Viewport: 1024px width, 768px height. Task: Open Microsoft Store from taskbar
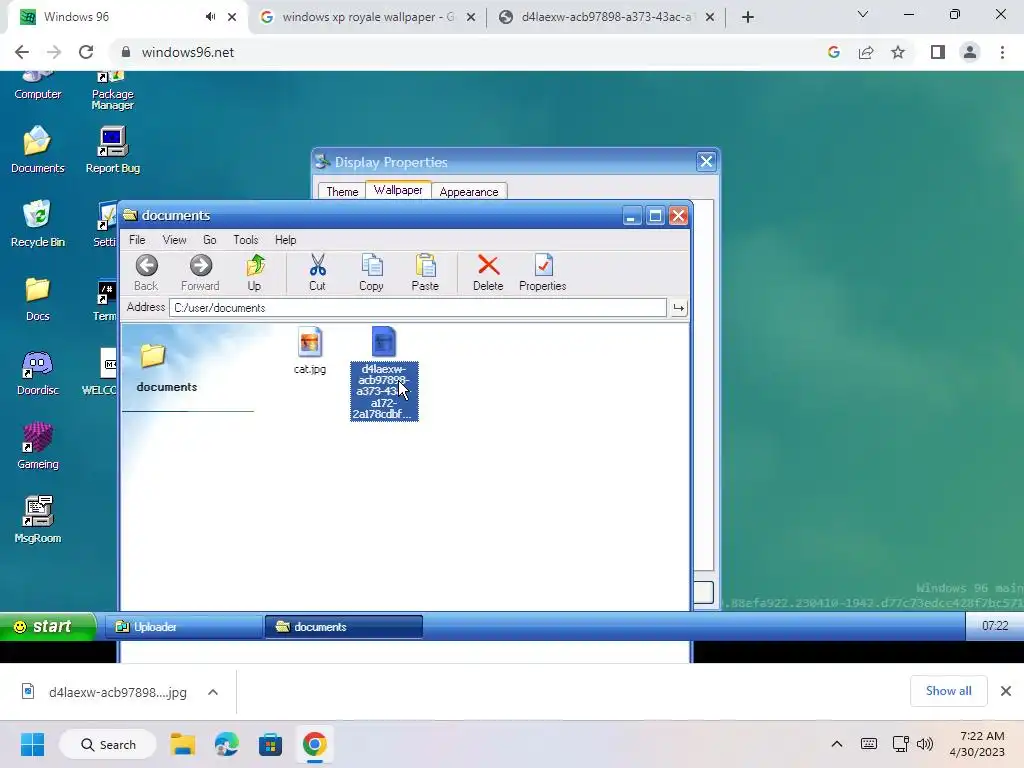coord(270,744)
